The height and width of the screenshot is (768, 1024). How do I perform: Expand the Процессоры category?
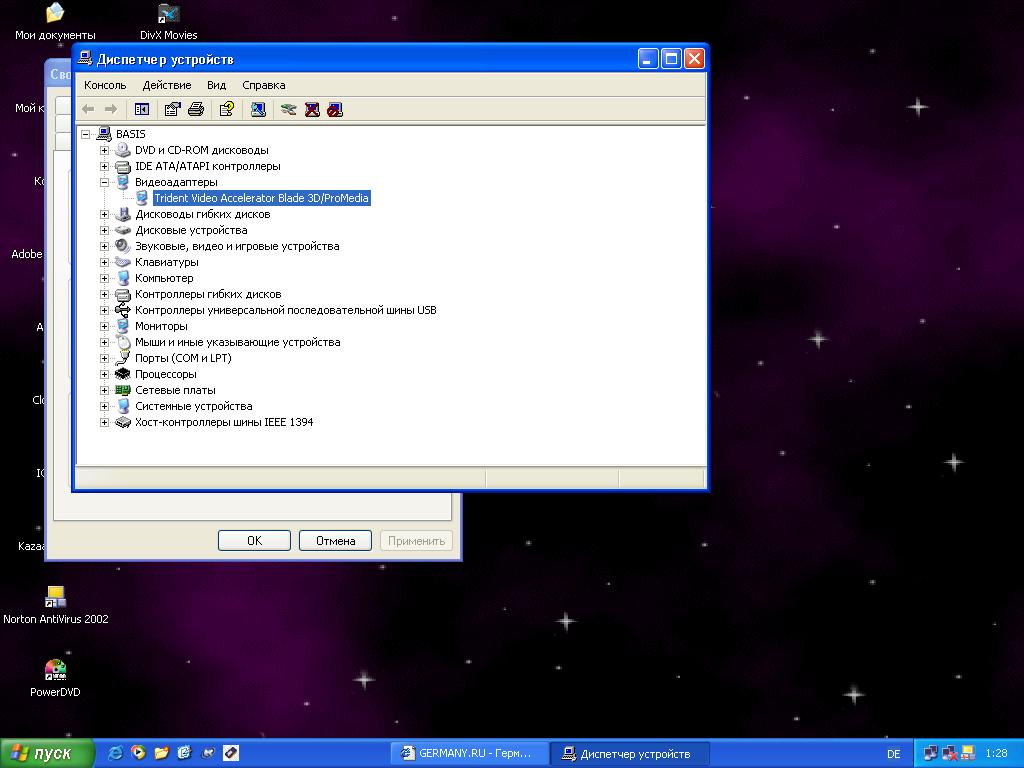pos(104,374)
